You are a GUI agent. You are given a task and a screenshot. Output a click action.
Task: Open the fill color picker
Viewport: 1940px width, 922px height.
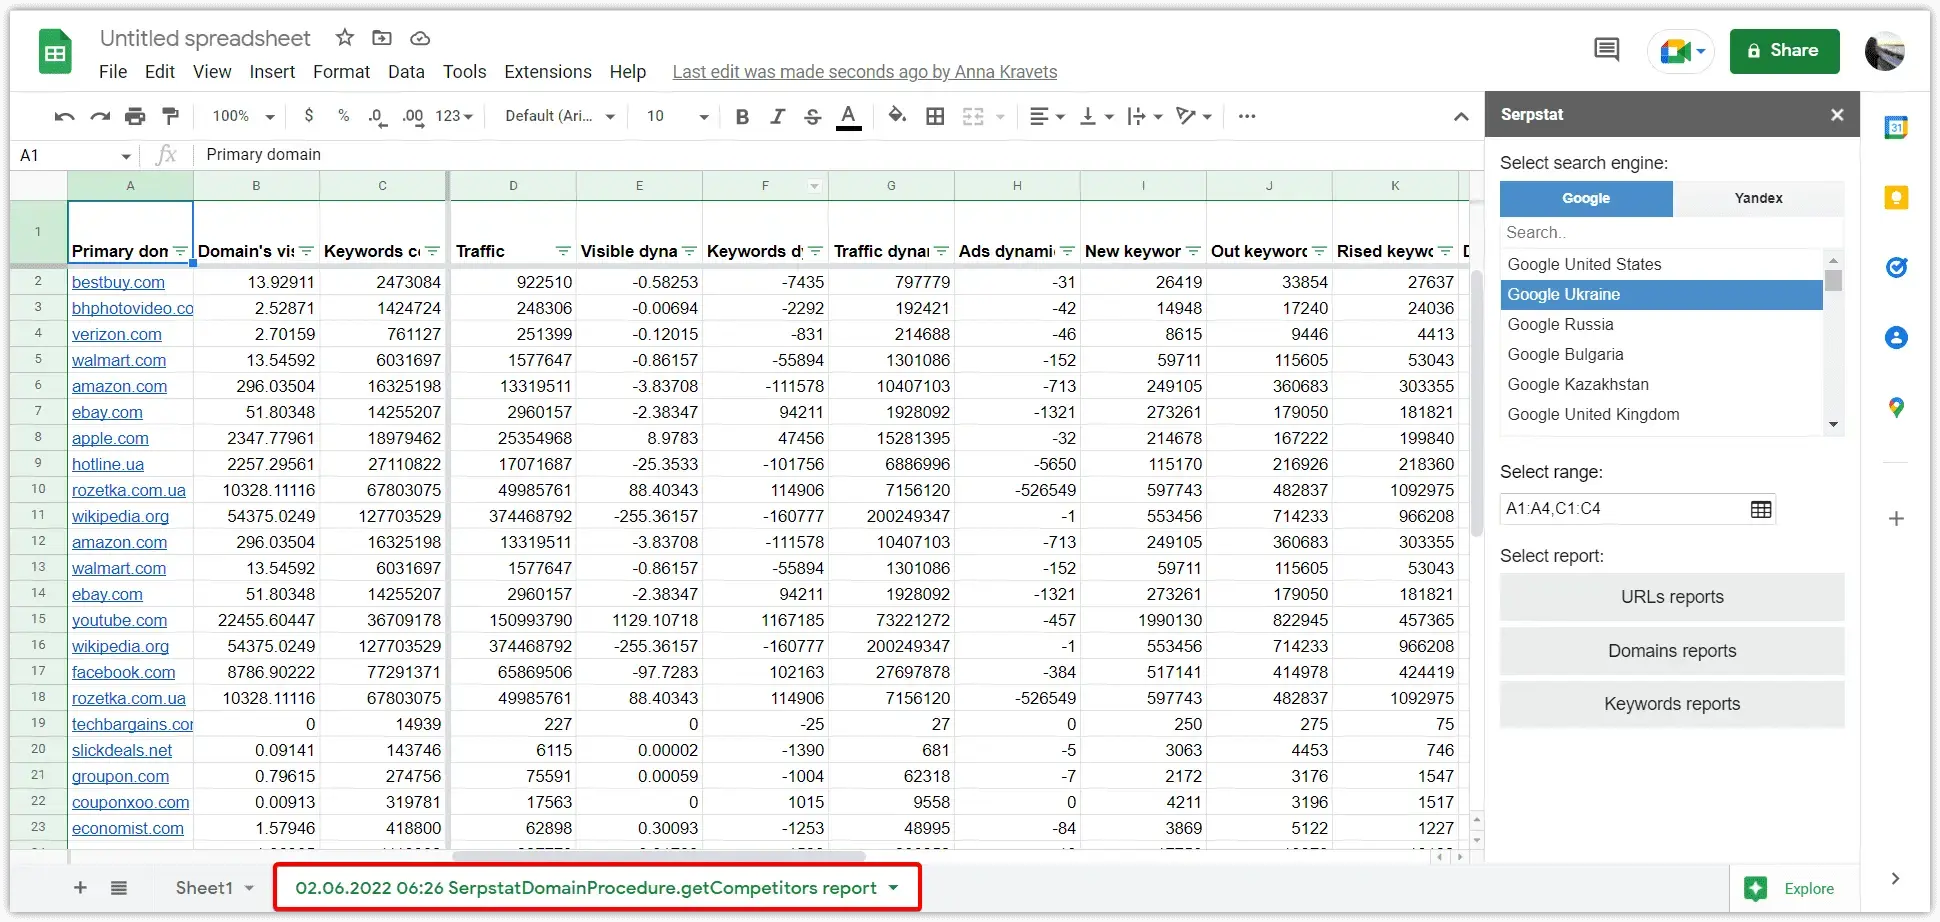tap(897, 116)
